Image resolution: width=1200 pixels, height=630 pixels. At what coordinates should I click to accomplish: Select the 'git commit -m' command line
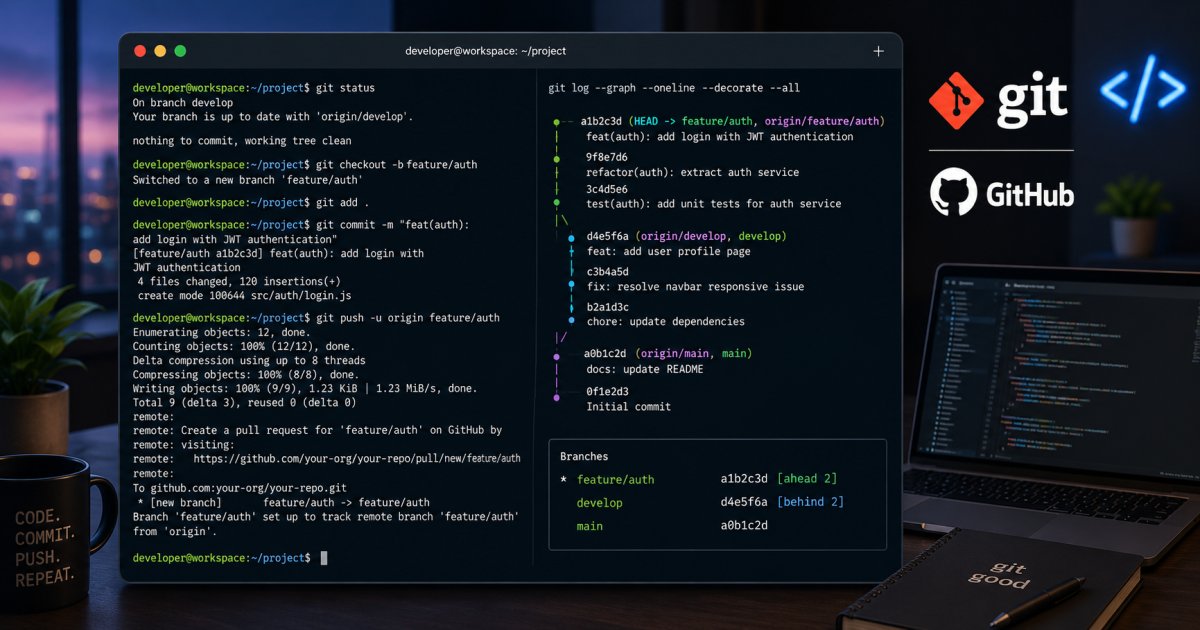301,226
